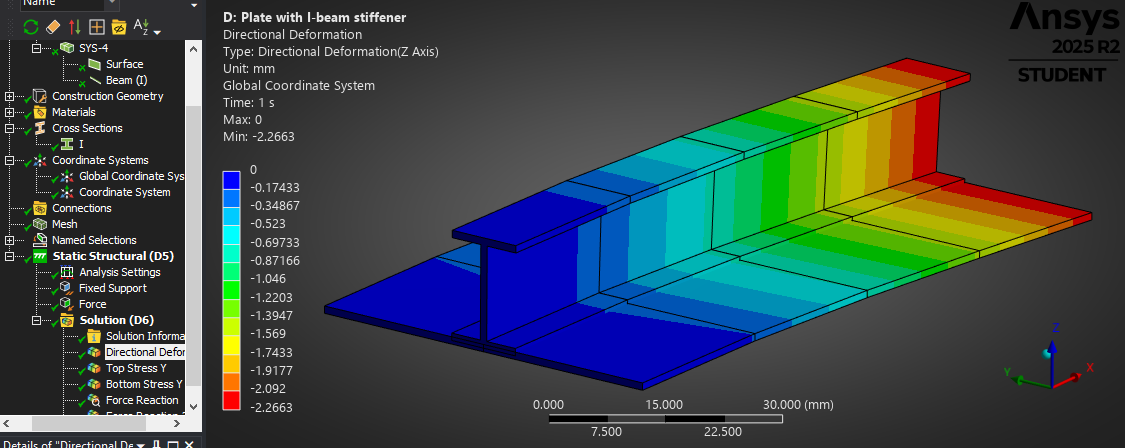1125x448 pixels.
Task: Expand the Construction Geometry node
Action: point(9,96)
